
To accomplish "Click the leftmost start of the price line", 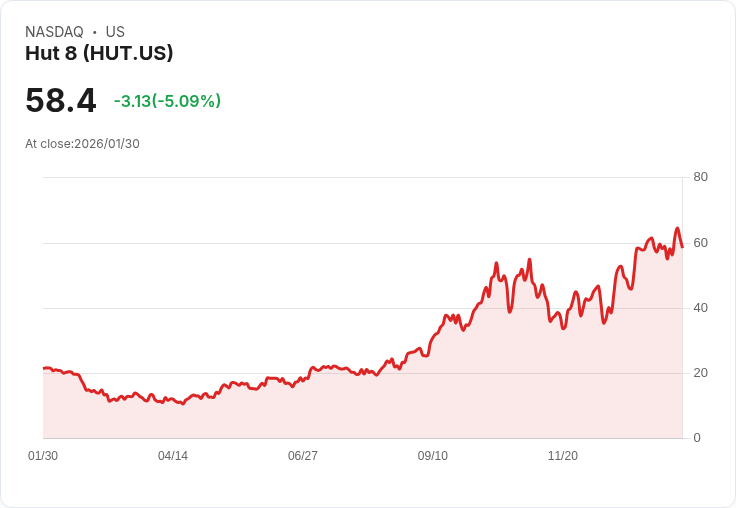I will tap(44, 368).
